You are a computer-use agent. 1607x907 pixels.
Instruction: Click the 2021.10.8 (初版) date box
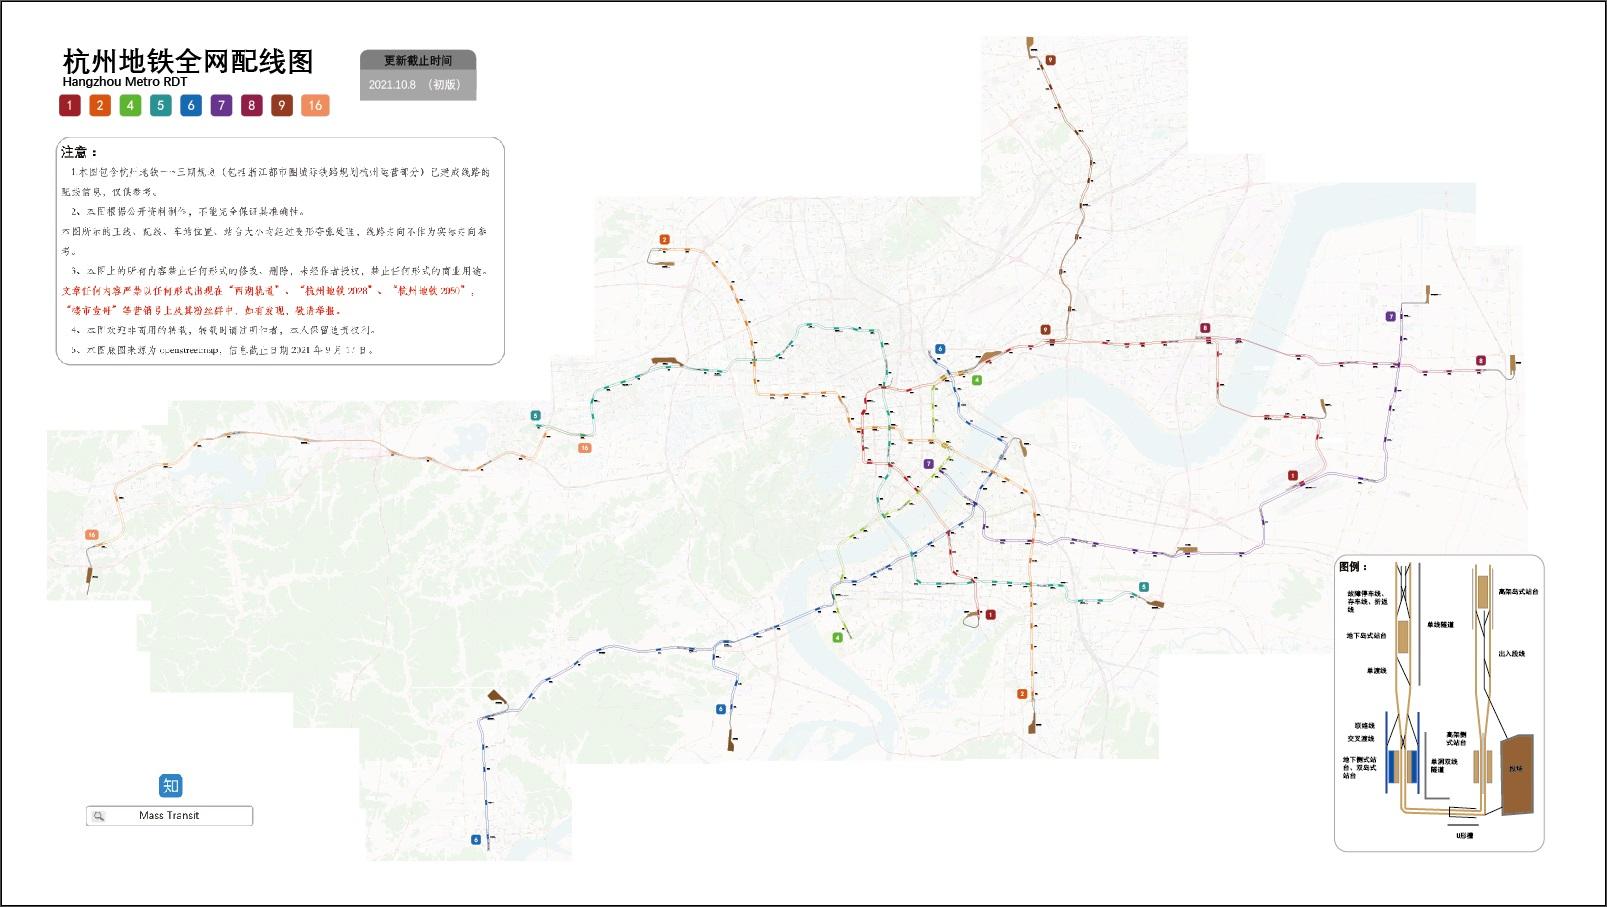pyautogui.click(x=418, y=85)
